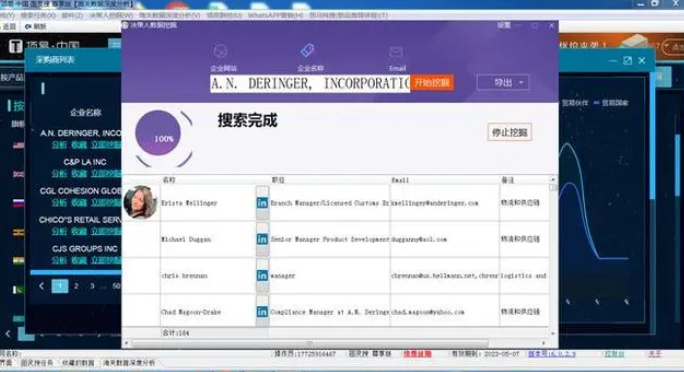Click analyze link under C&P LA INC
Viewport: 684px width, 372px height.
point(59,173)
